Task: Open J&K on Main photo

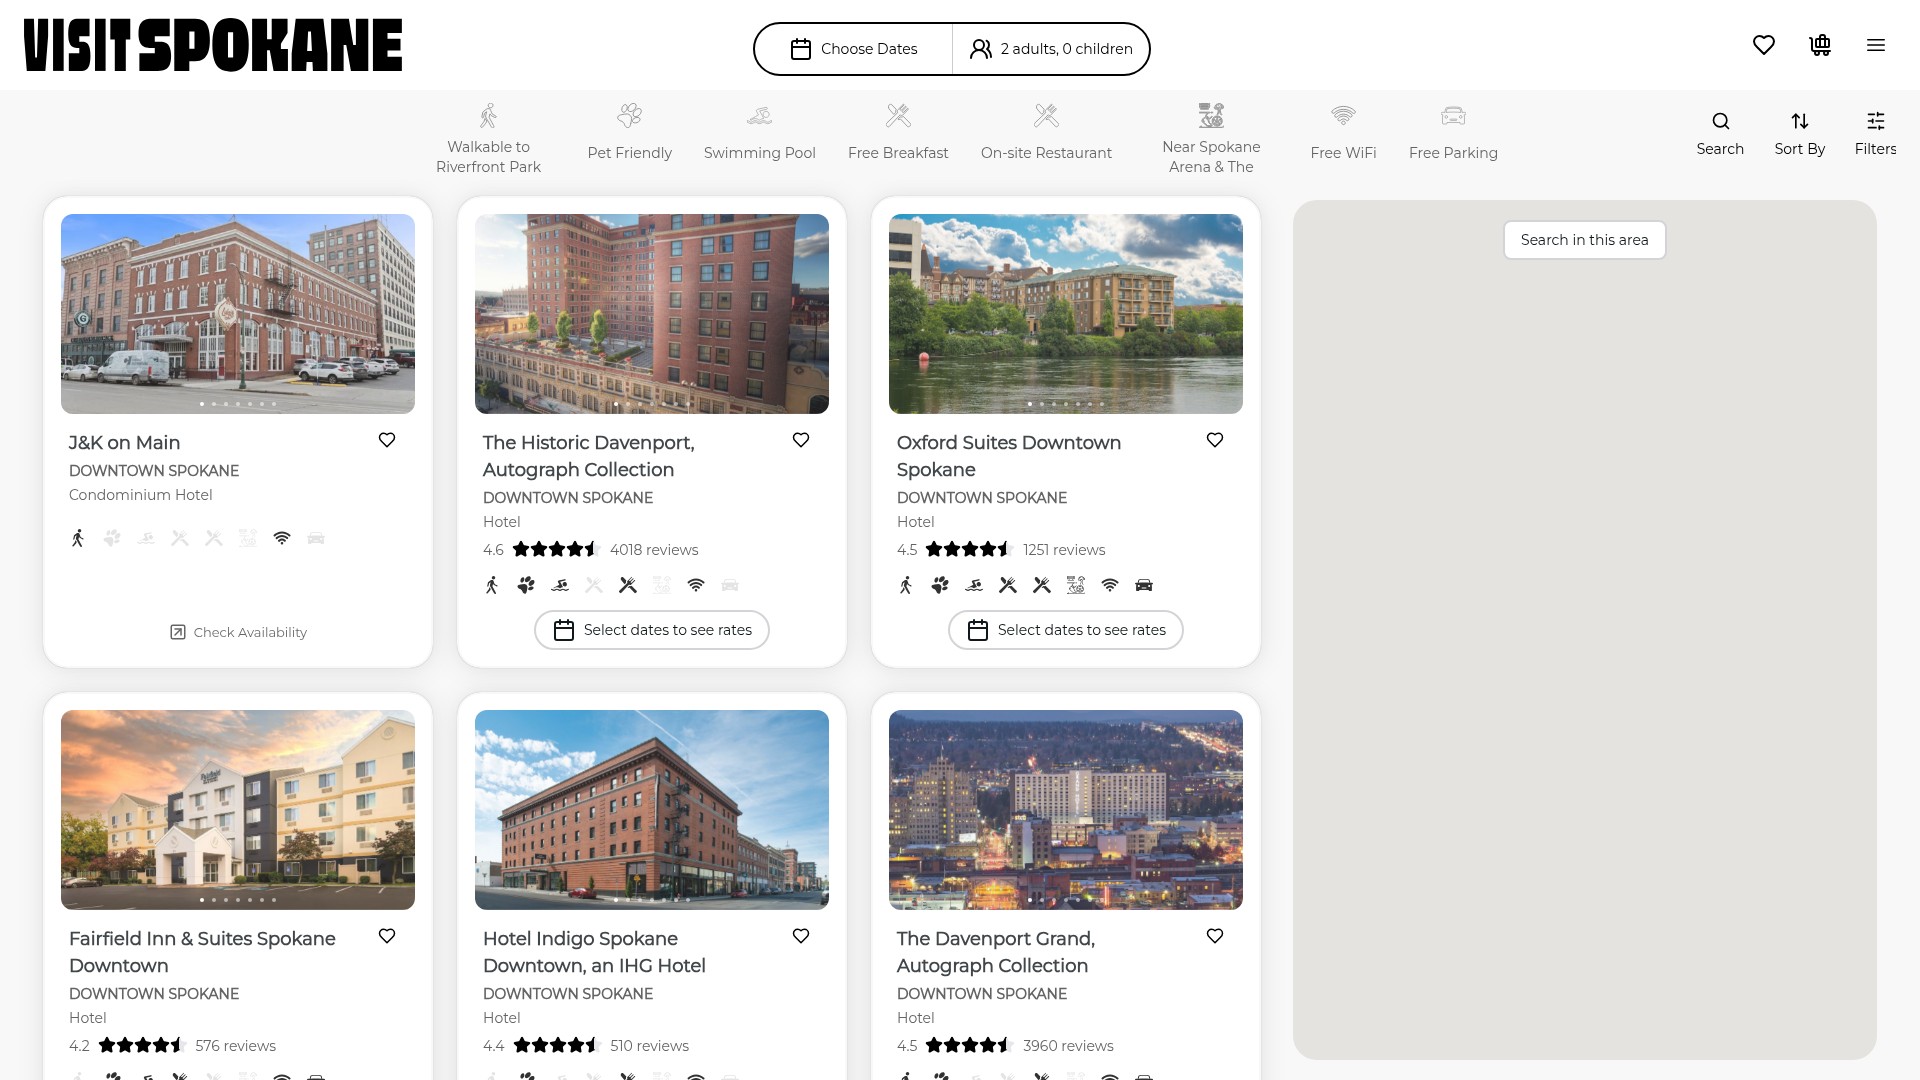Action: click(238, 314)
